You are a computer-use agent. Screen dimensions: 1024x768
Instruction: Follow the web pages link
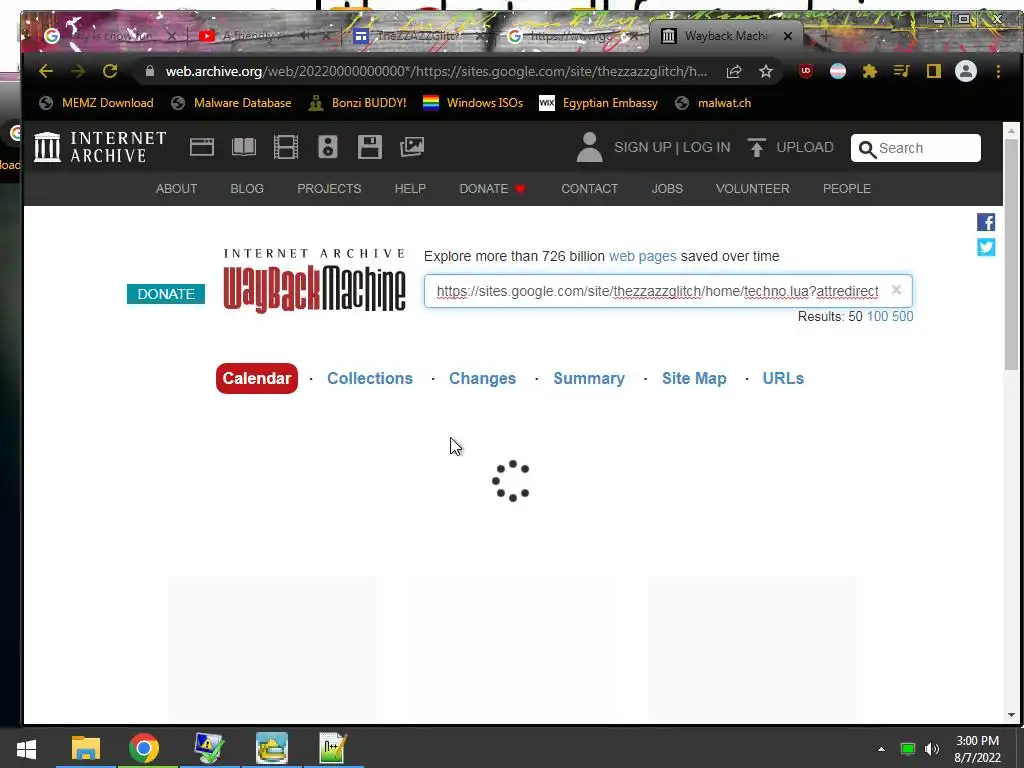(x=643, y=256)
